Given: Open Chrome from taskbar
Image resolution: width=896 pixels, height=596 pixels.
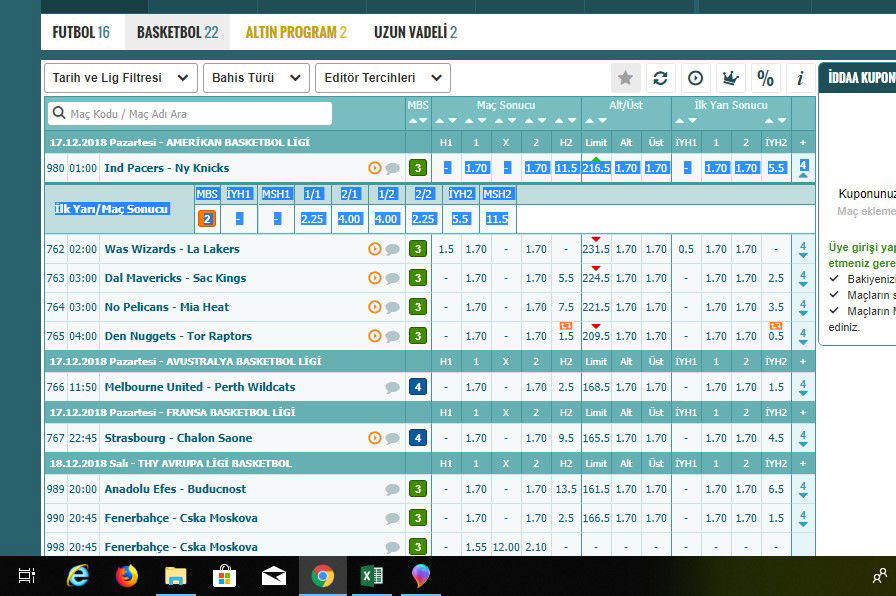Looking at the screenshot, I should 323,576.
